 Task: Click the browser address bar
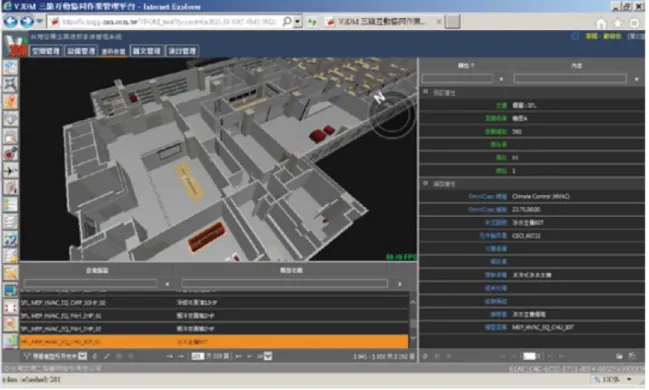[x=166, y=22]
